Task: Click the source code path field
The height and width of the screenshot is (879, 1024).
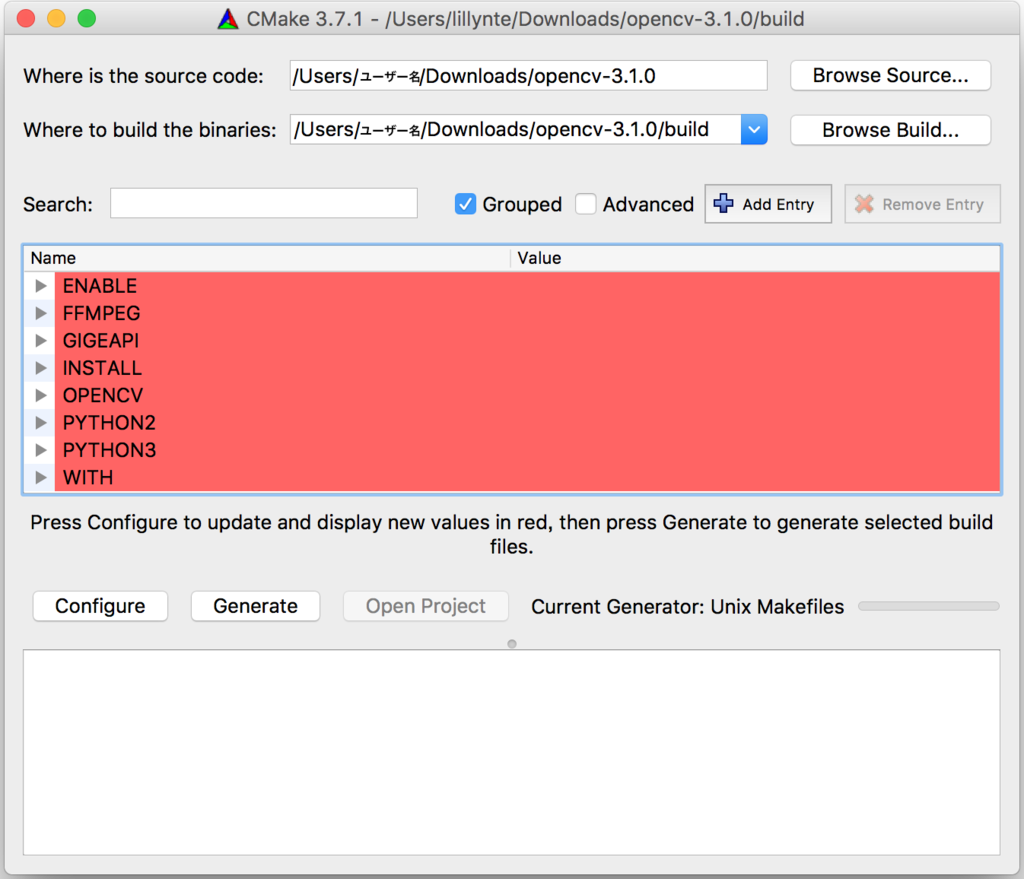Action: (528, 76)
